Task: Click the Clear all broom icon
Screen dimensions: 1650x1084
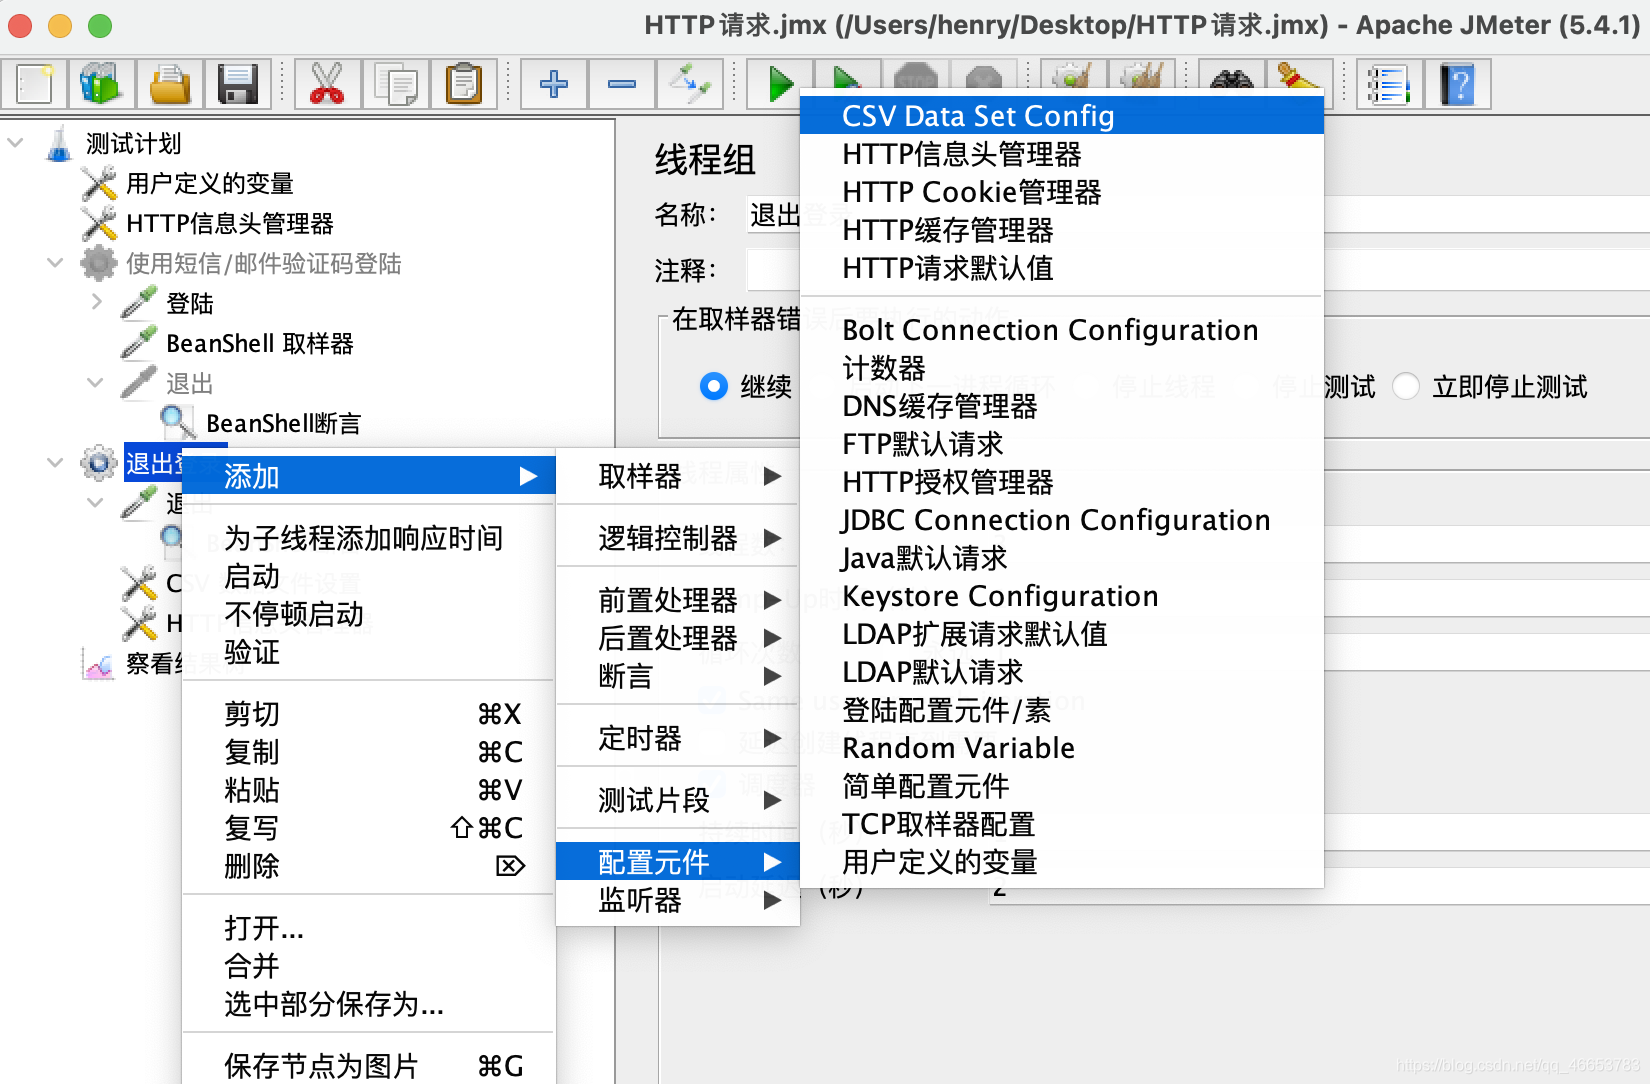Action: [1299, 76]
